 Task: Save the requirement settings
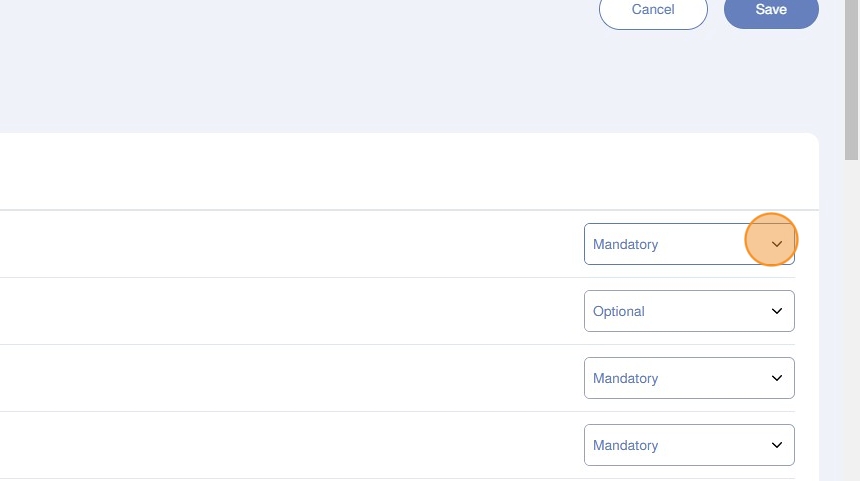[x=771, y=10]
